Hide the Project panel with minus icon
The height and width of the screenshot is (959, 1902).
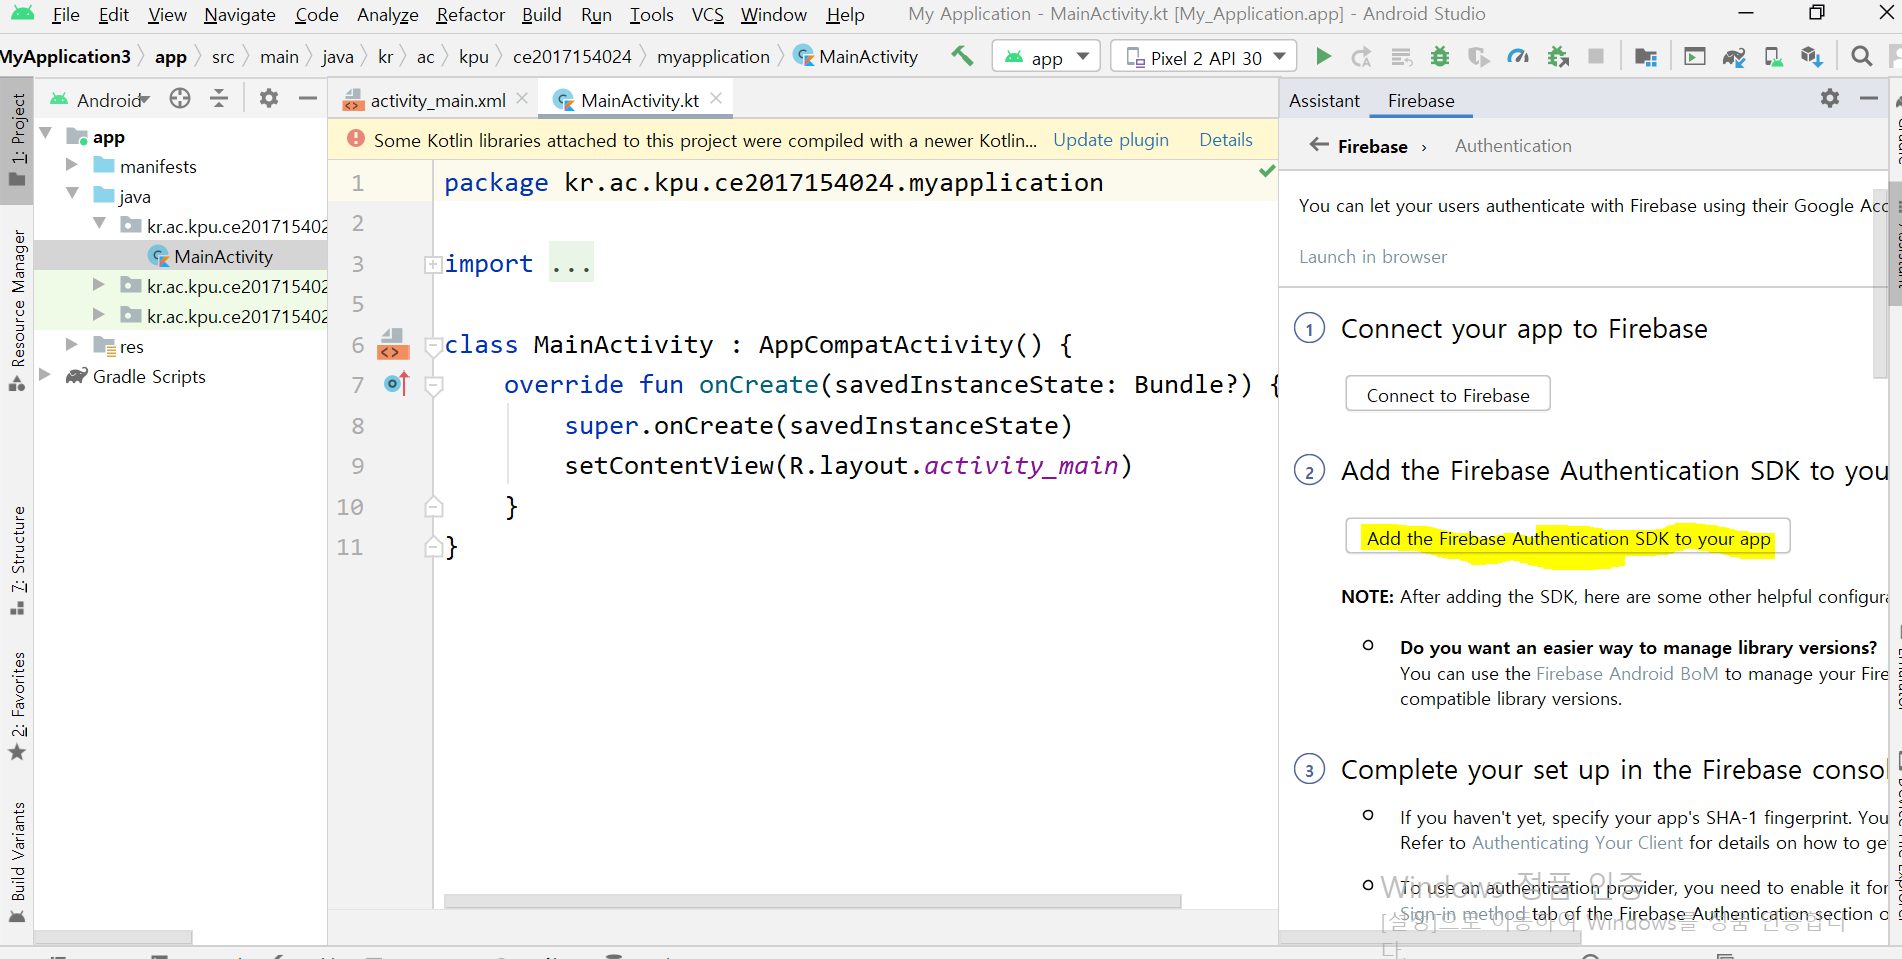[308, 98]
